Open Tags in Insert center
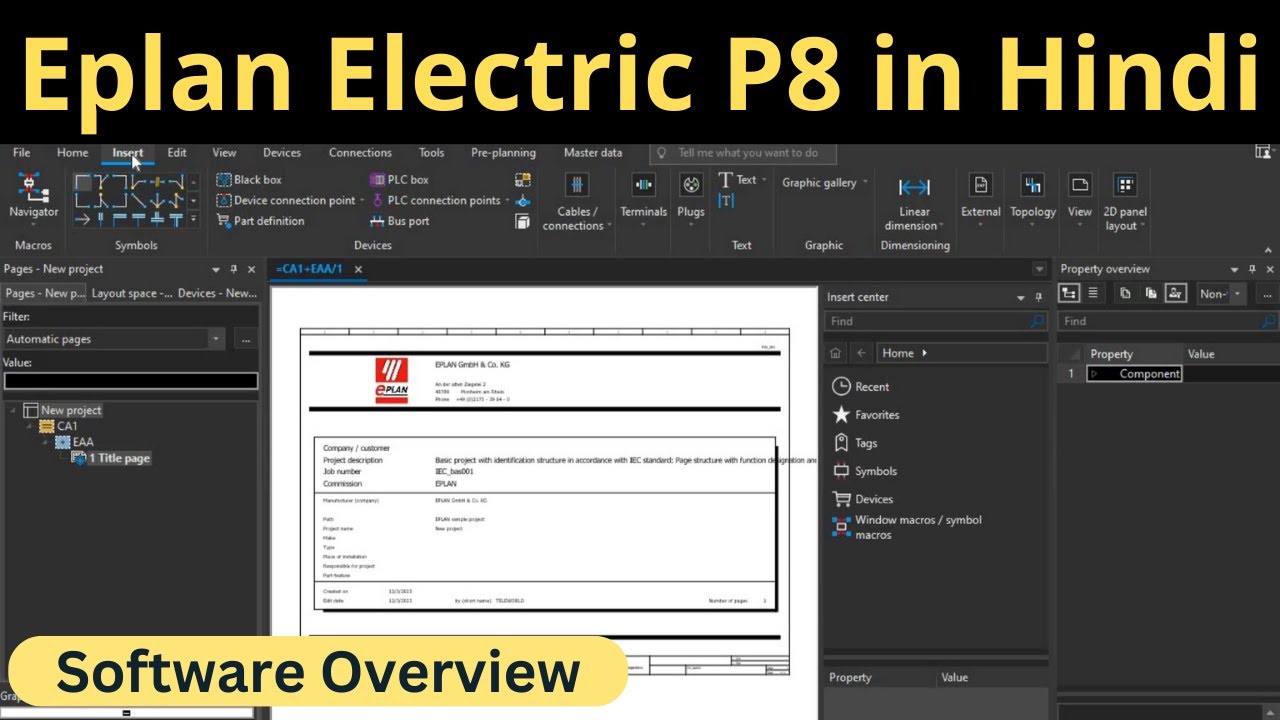1280x720 pixels. pyautogui.click(x=854, y=443)
